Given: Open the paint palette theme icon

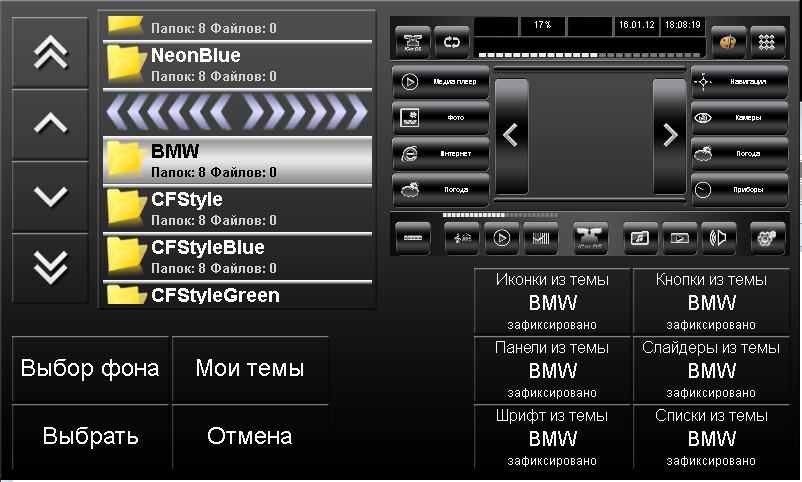Looking at the screenshot, I should pyautogui.click(x=728, y=42).
